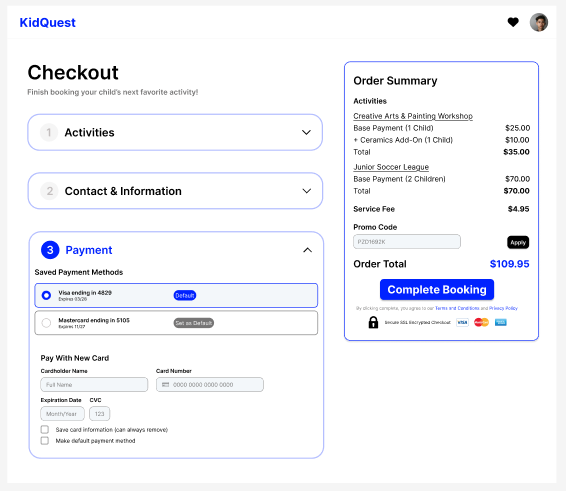Viewport: 566px width, 491px height.
Task: Click the Visa card logo
Action: 462,322
